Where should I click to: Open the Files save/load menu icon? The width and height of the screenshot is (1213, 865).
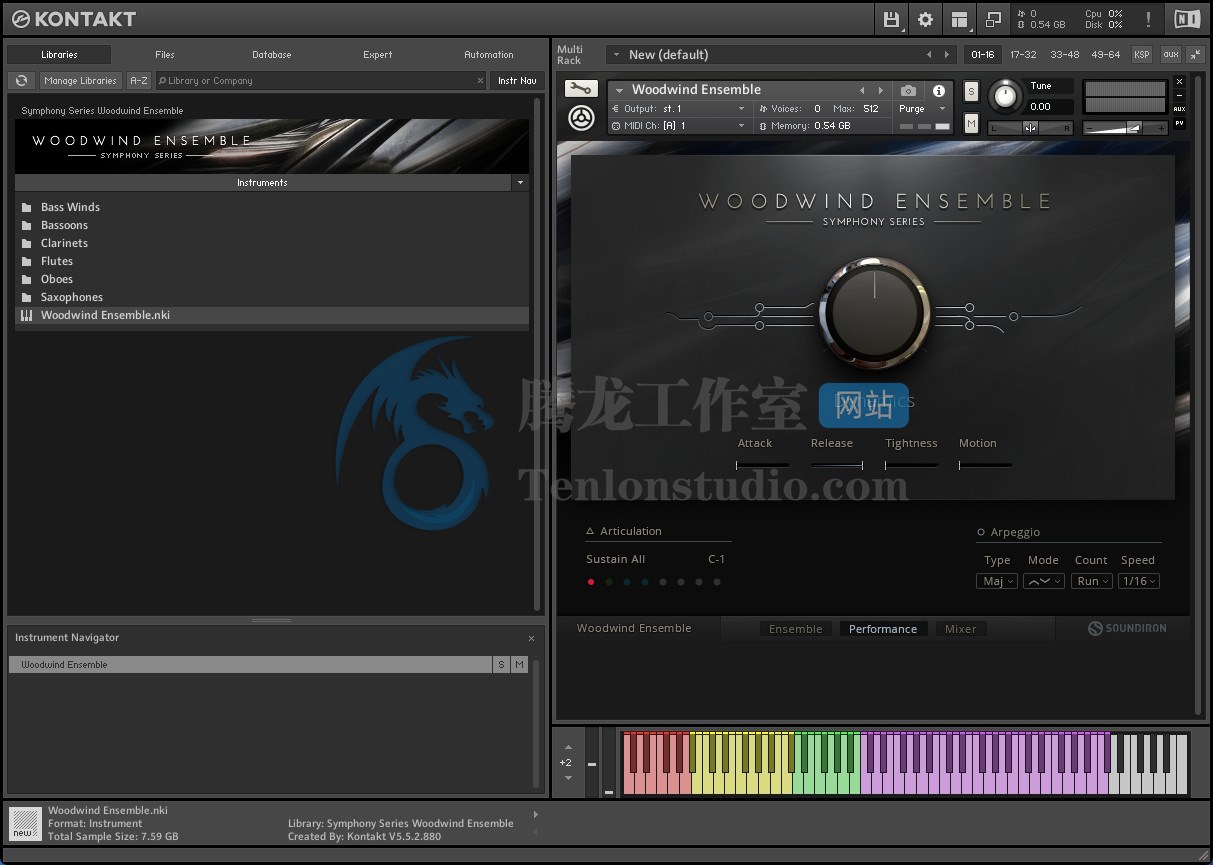pos(891,19)
